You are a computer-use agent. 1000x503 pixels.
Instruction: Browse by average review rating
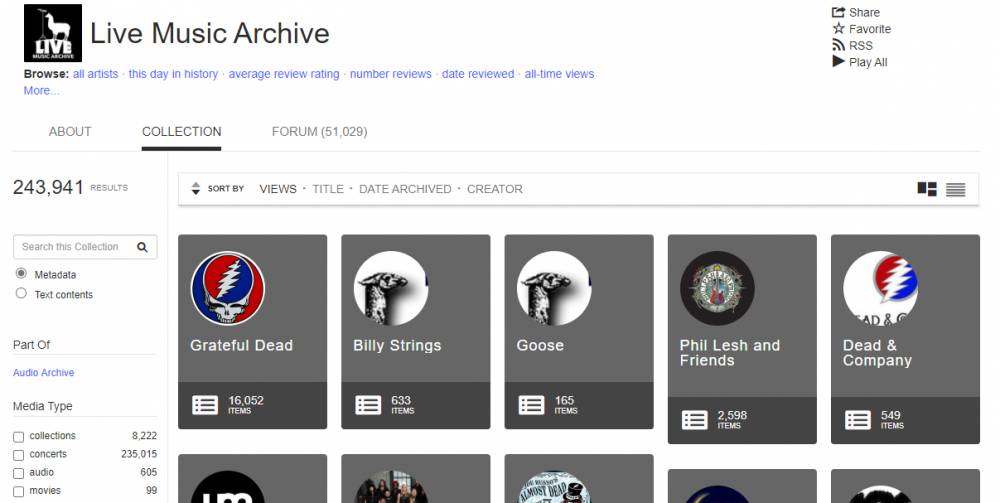click(x=284, y=74)
